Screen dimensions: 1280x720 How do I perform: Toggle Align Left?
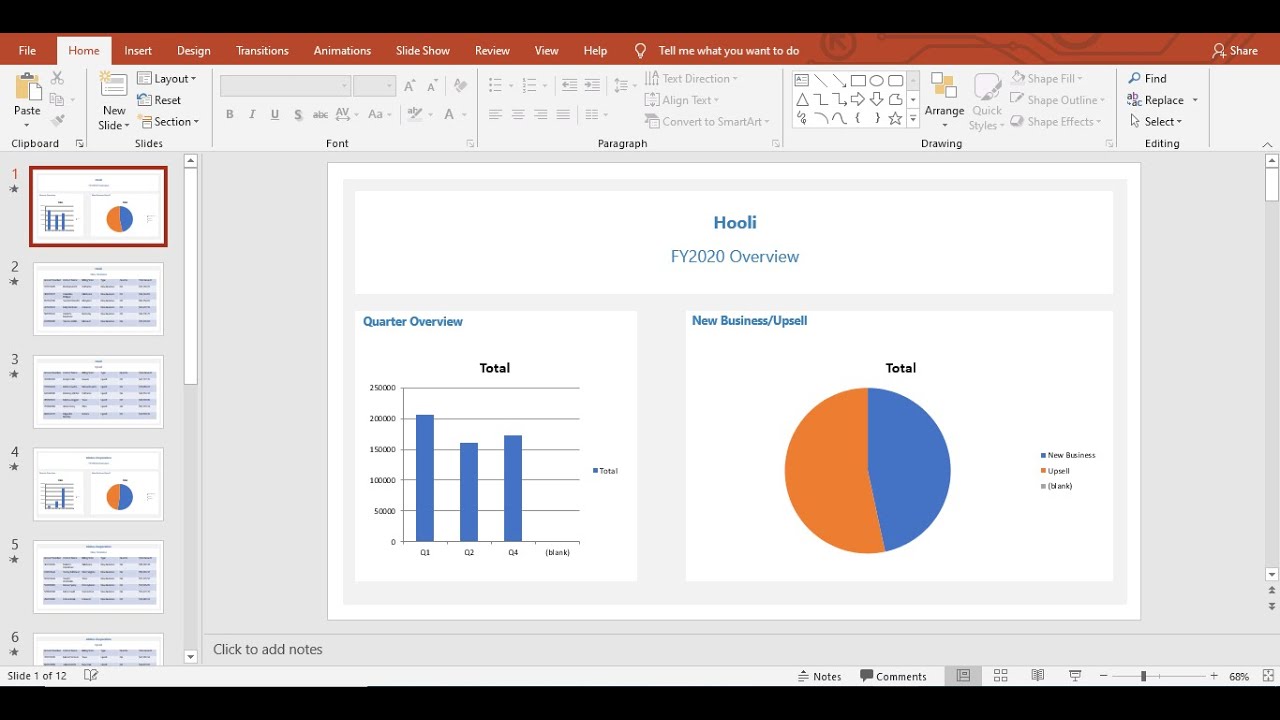[x=495, y=115]
